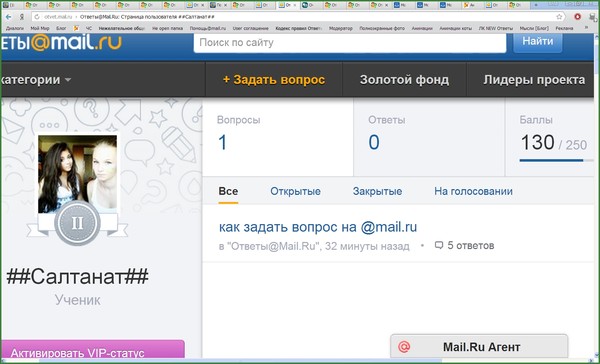Open the Мой Мир bookmark

[40, 28]
